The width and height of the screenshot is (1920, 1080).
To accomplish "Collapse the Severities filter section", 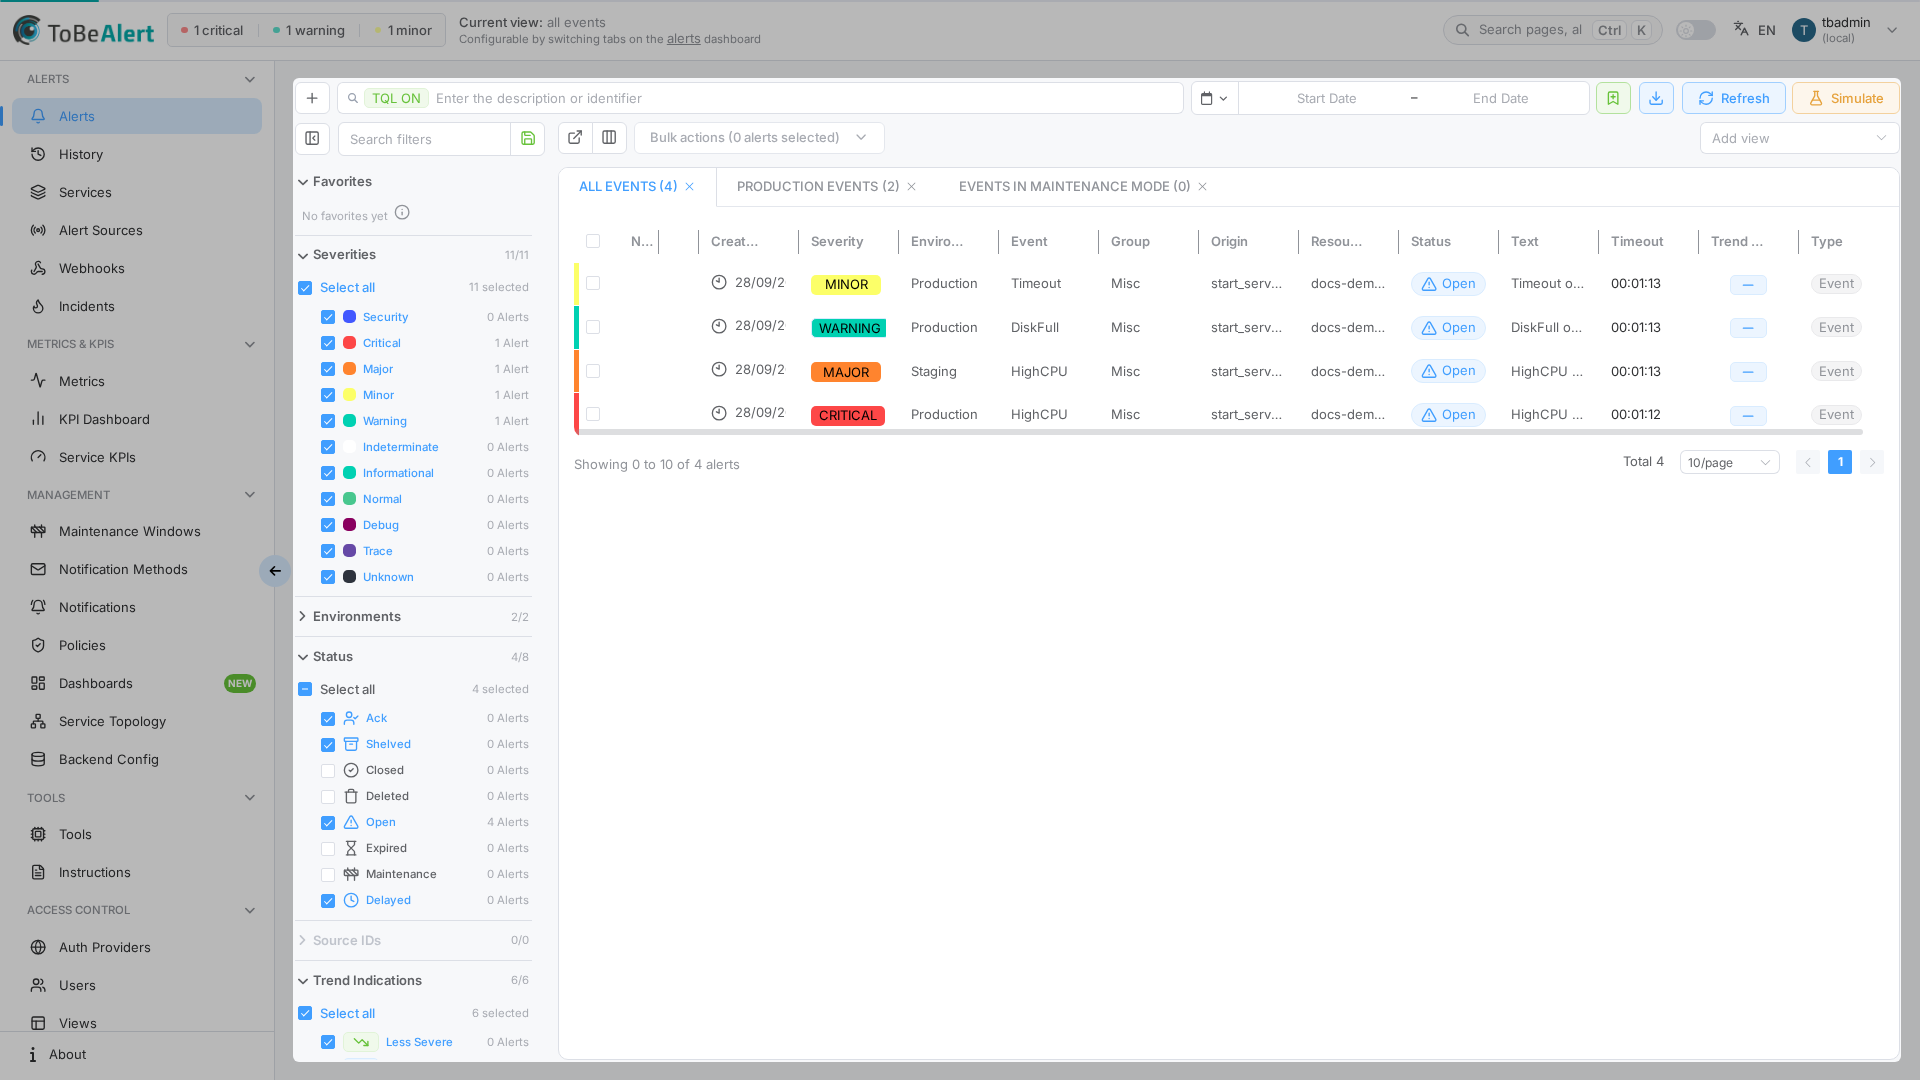I will pos(413,254).
